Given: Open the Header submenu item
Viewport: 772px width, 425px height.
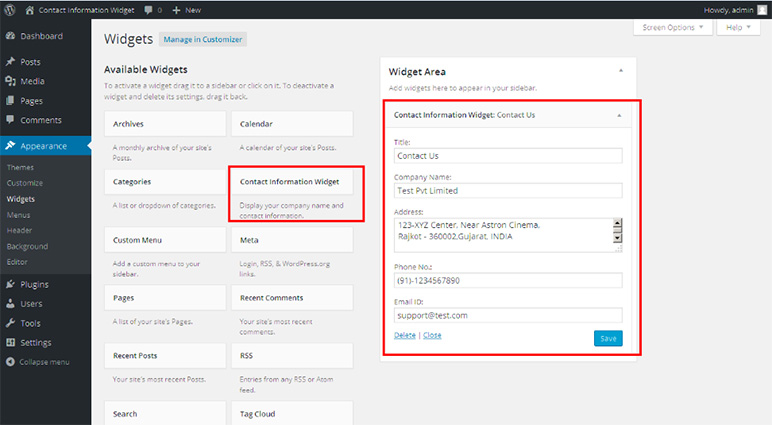Looking at the screenshot, I should click(19, 230).
